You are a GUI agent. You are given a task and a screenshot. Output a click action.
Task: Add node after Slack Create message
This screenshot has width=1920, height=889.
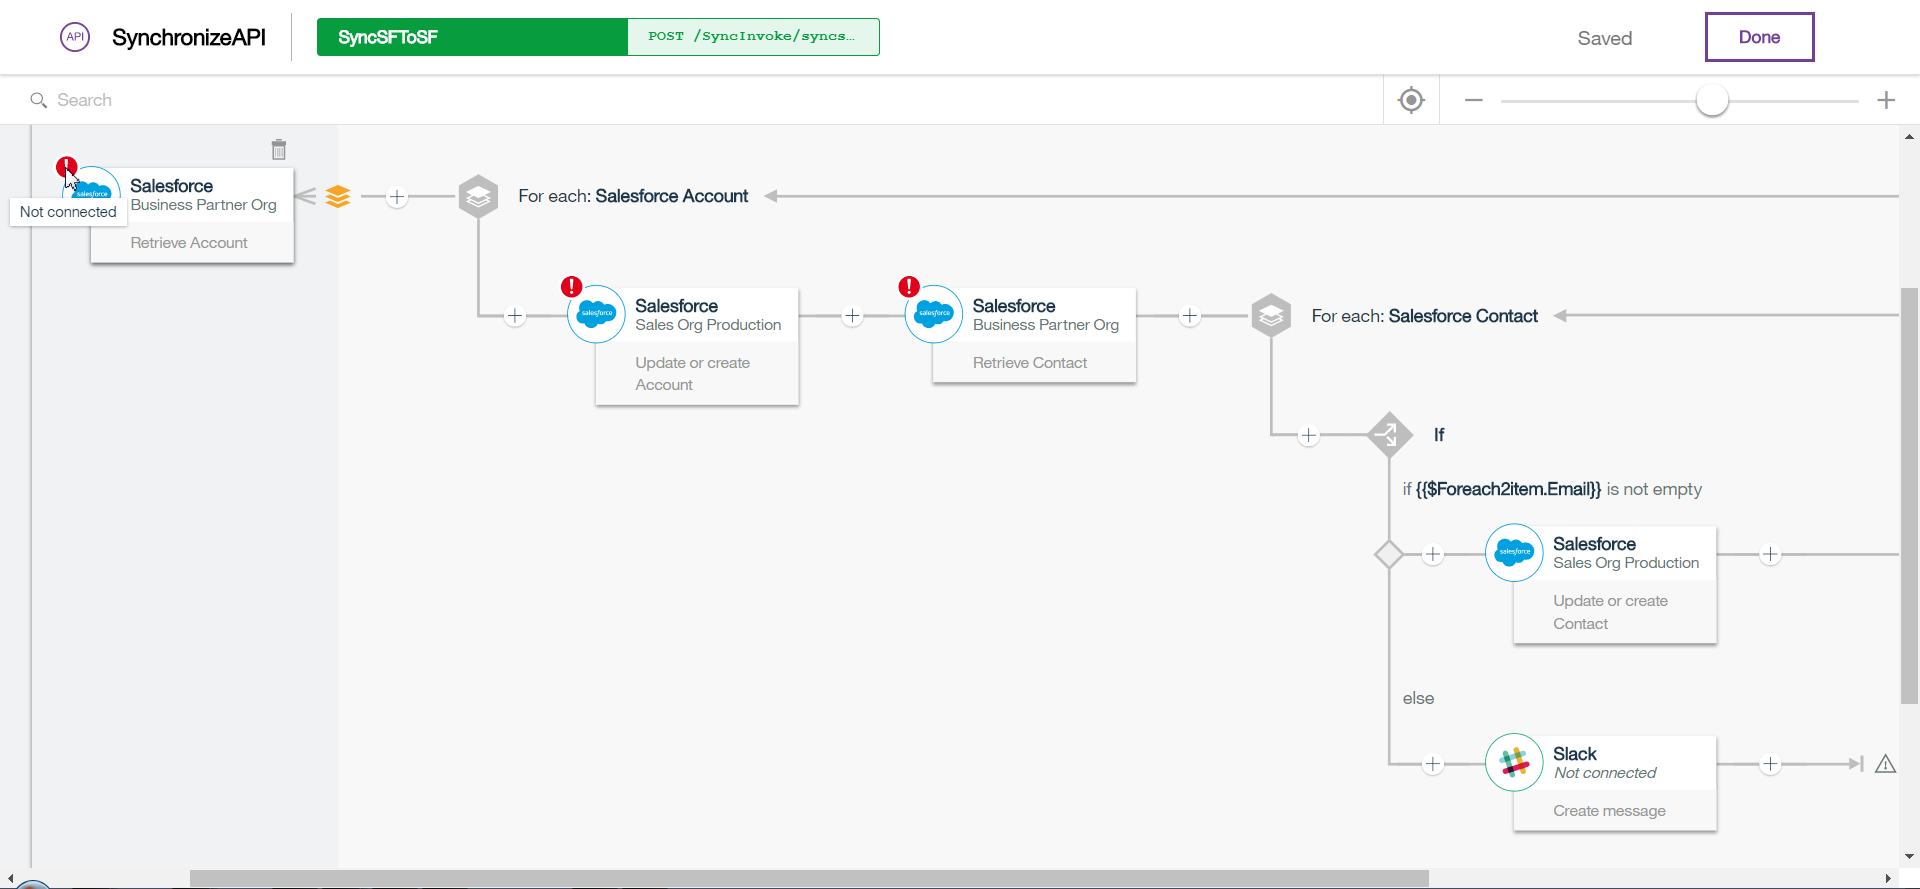[1770, 764]
